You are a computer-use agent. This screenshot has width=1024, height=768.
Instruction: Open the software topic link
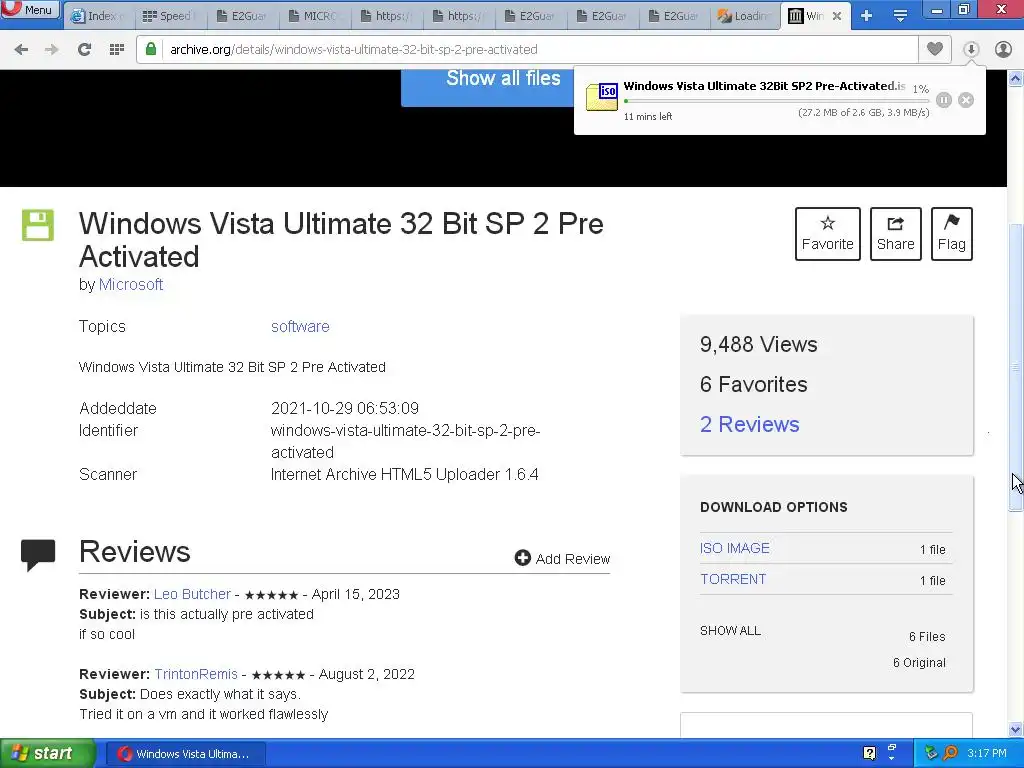click(x=300, y=327)
